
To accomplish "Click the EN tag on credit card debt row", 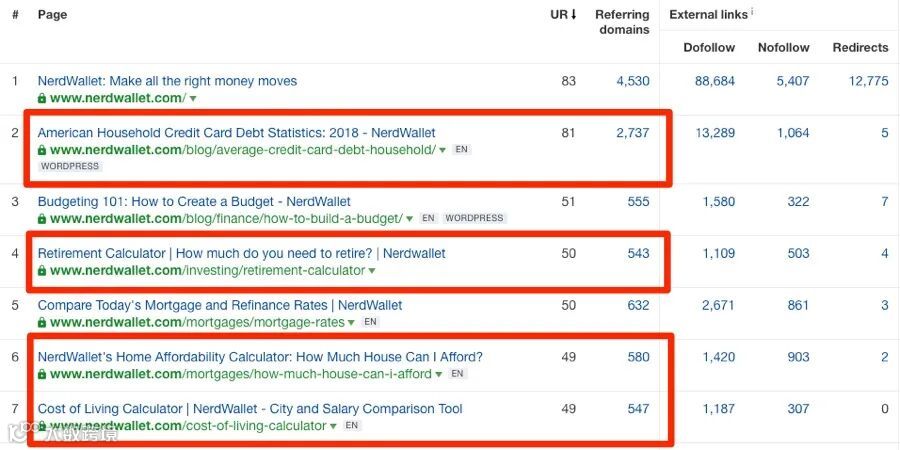I will [x=461, y=149].
